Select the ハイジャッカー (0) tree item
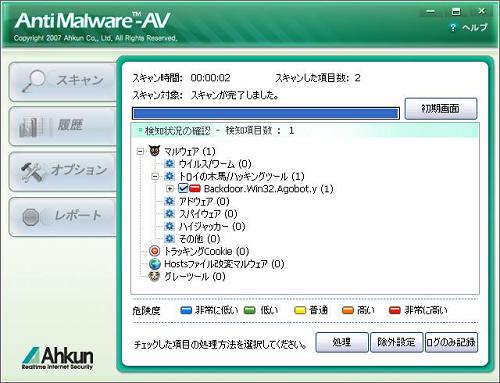Screen dimensions: 500x383 tap(212, 226)
